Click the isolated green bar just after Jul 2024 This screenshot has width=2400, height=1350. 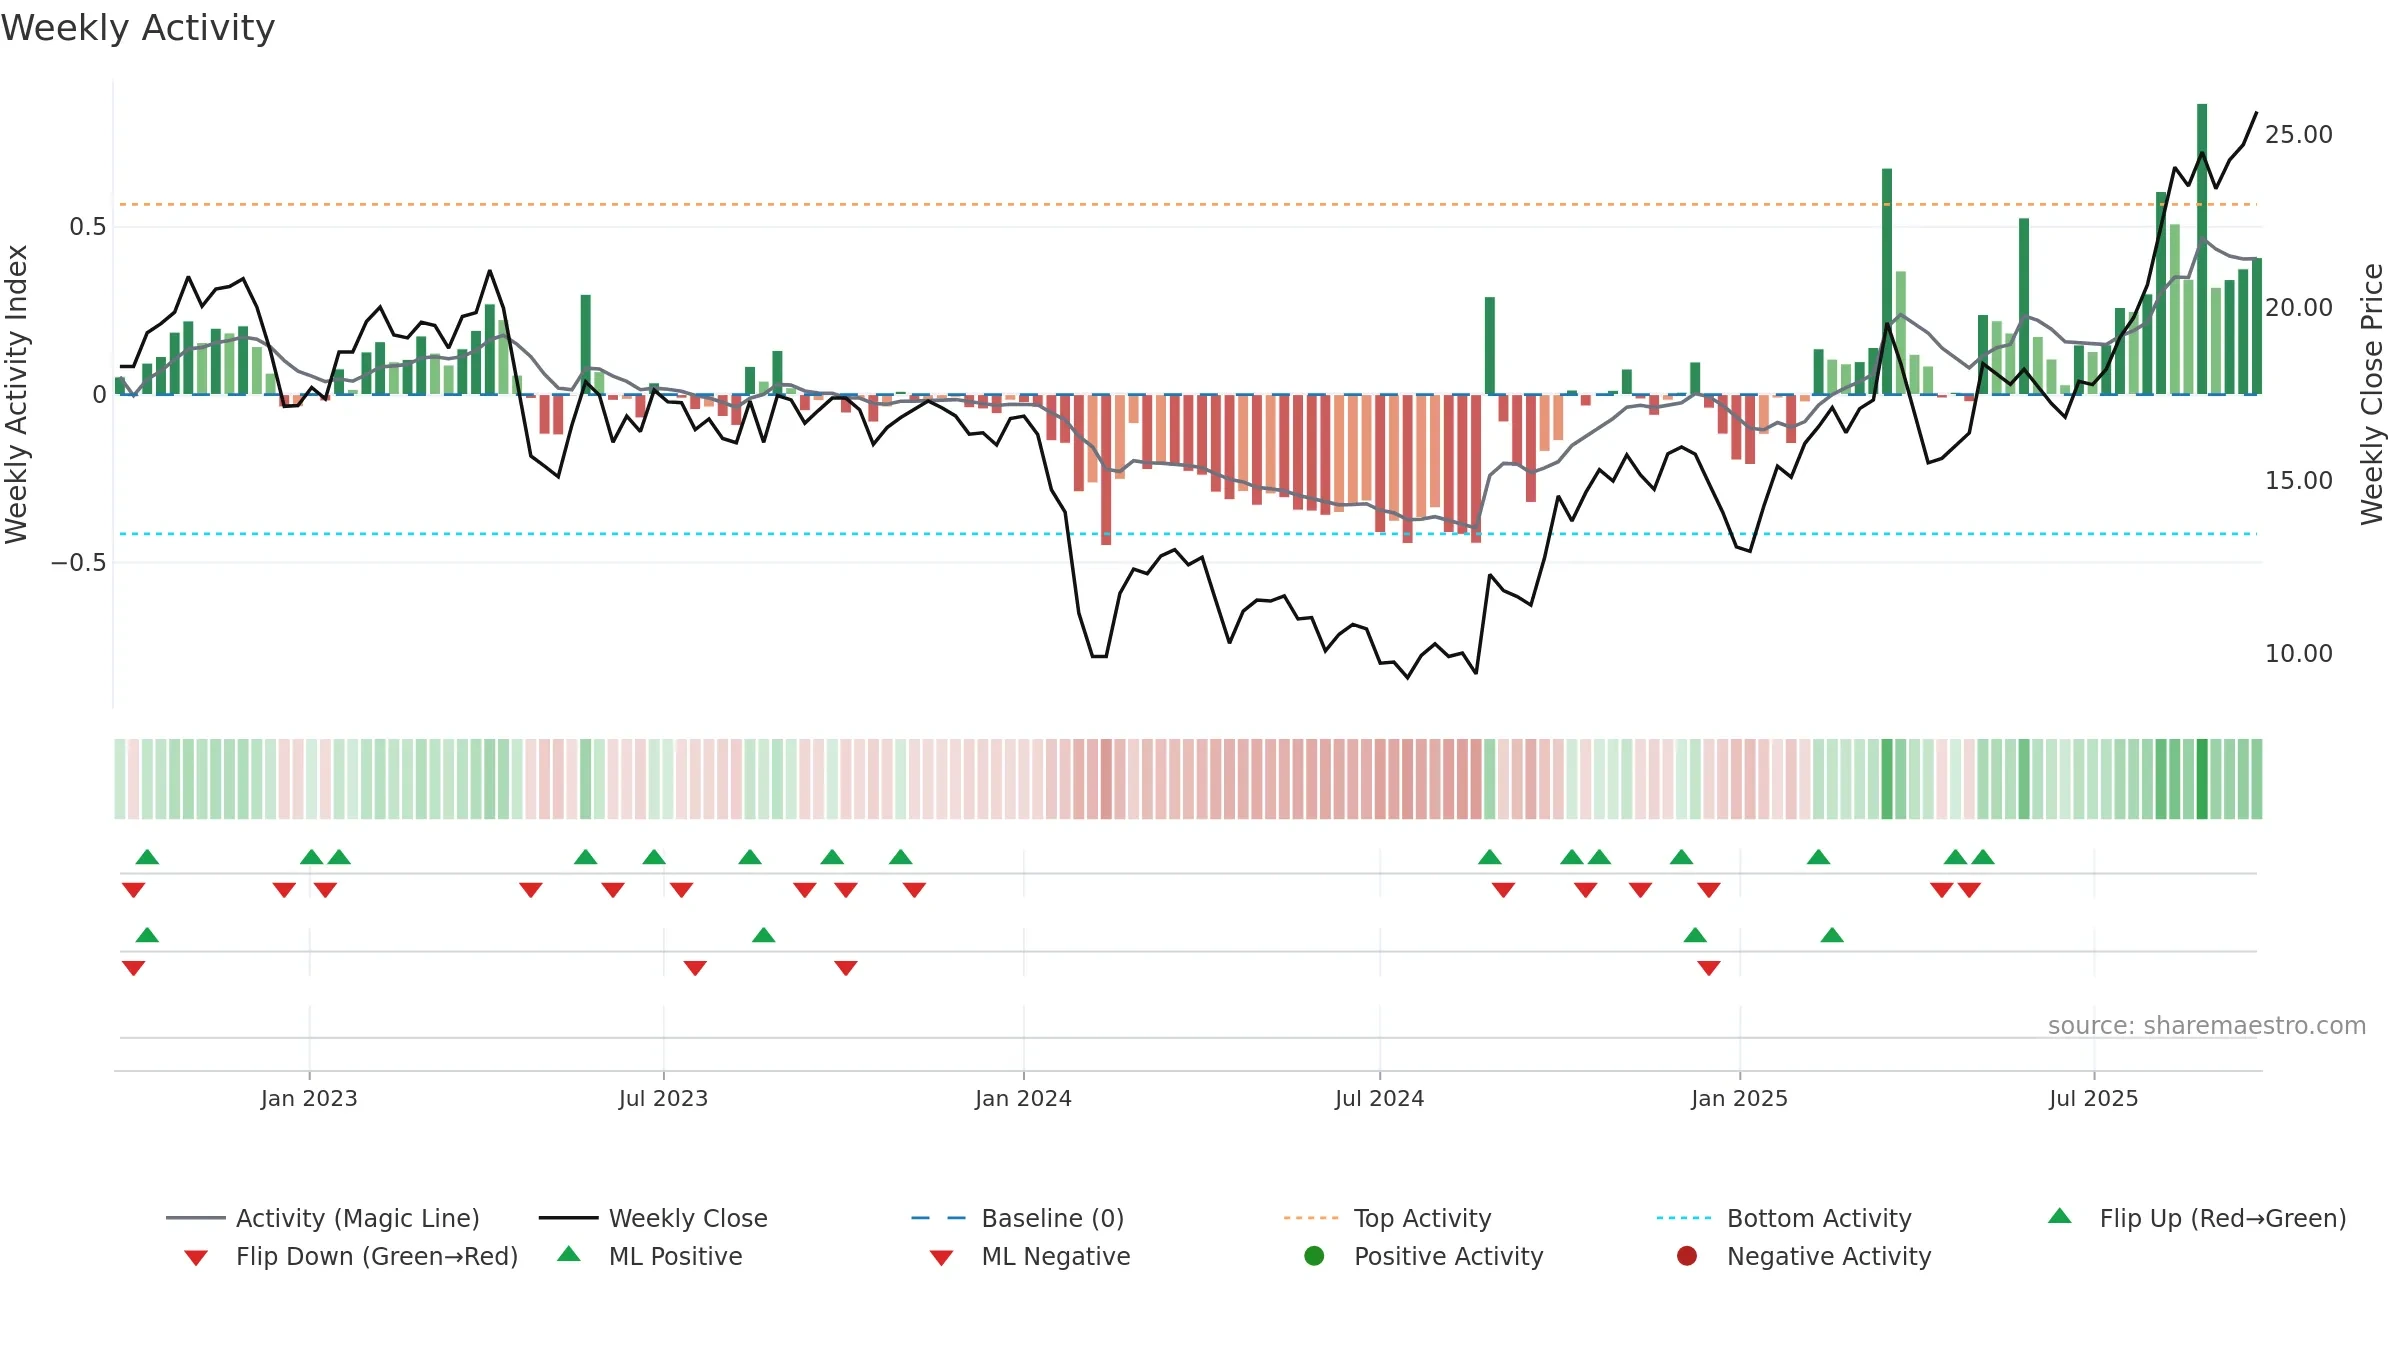coord(1490,346)
